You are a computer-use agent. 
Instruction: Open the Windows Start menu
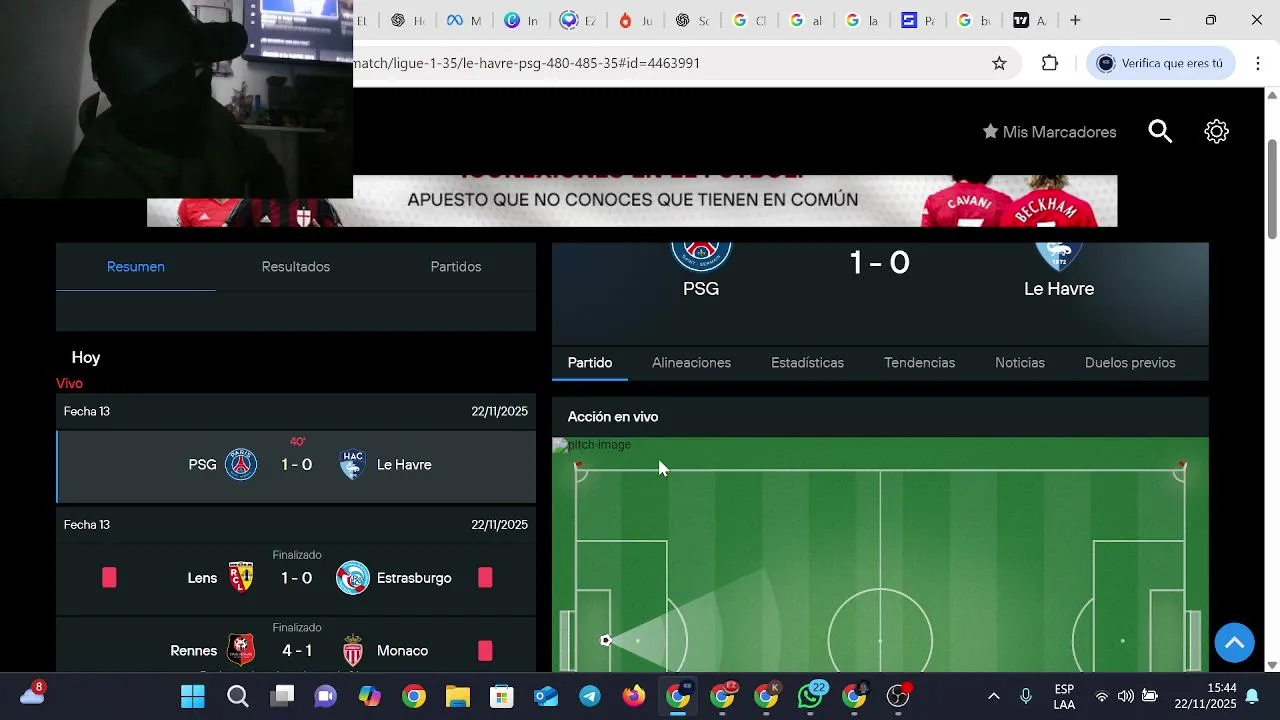[193, 696]
